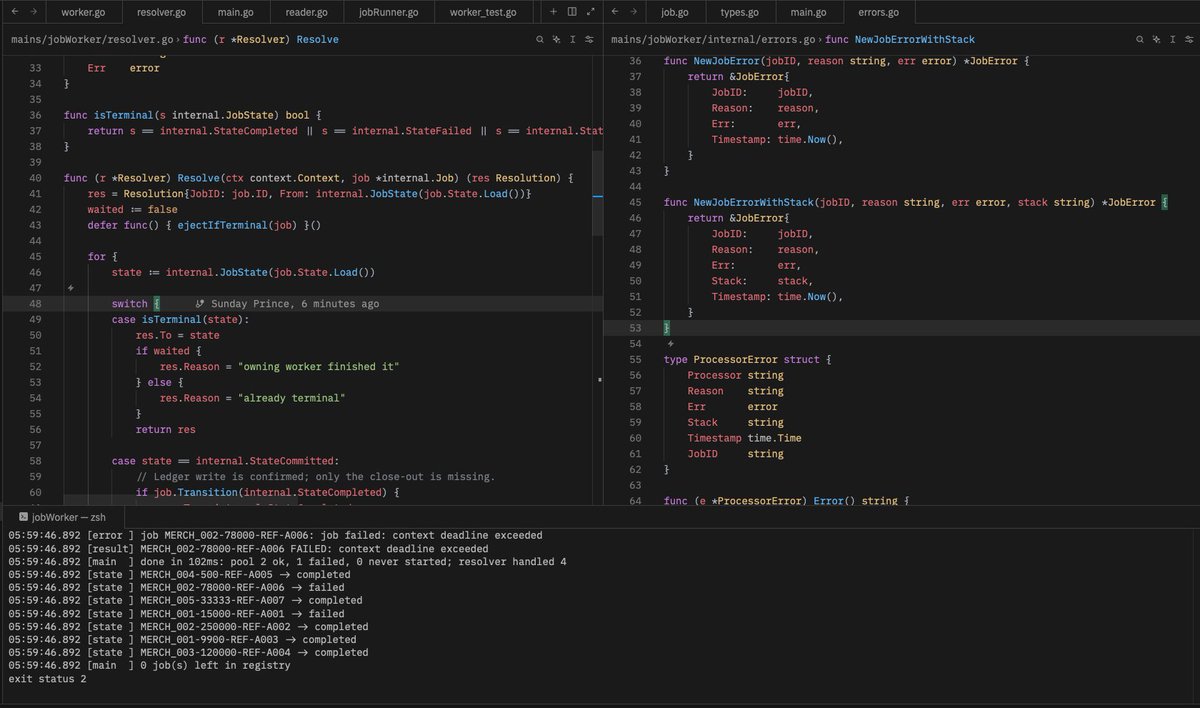This screenshot has width=1200, height=708.
Task: Click the terminal icon on jobWorker tab
Action: coord(23,517)
